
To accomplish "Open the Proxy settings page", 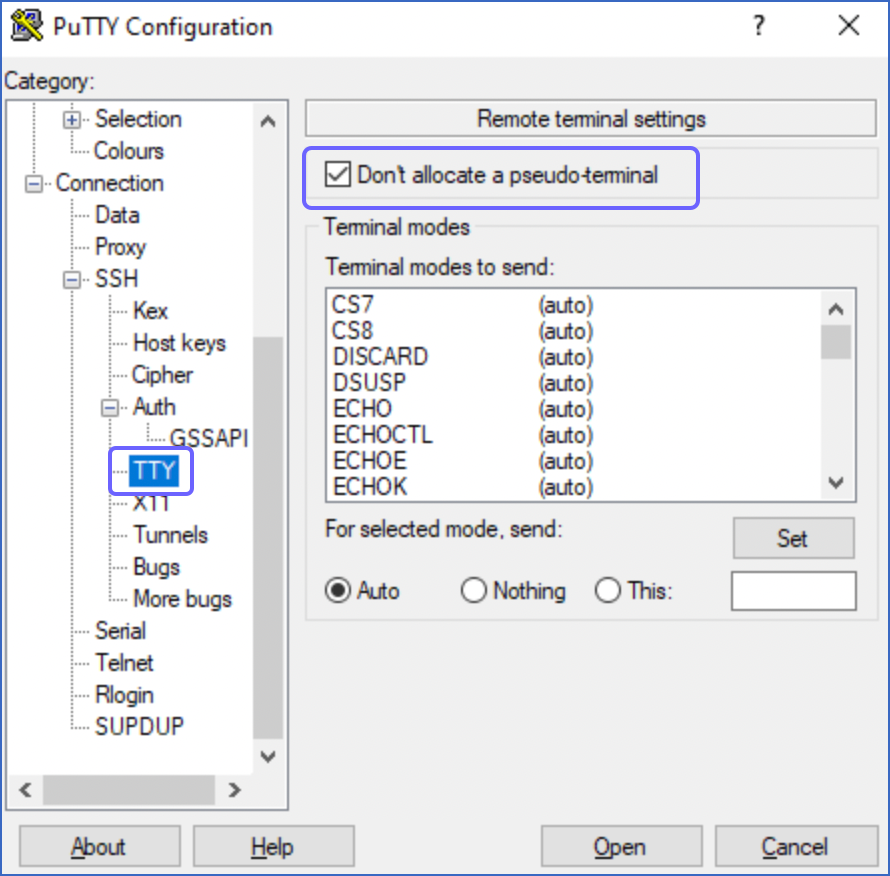I will pos(121,247).
